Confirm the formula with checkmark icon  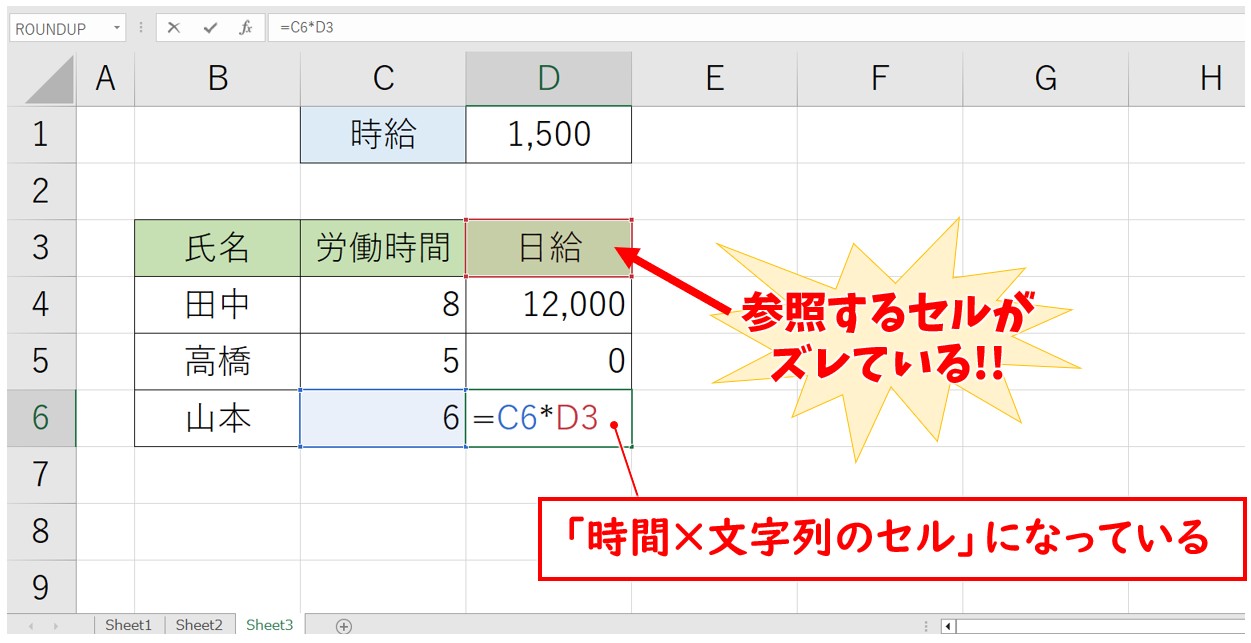tap(210, 28)
